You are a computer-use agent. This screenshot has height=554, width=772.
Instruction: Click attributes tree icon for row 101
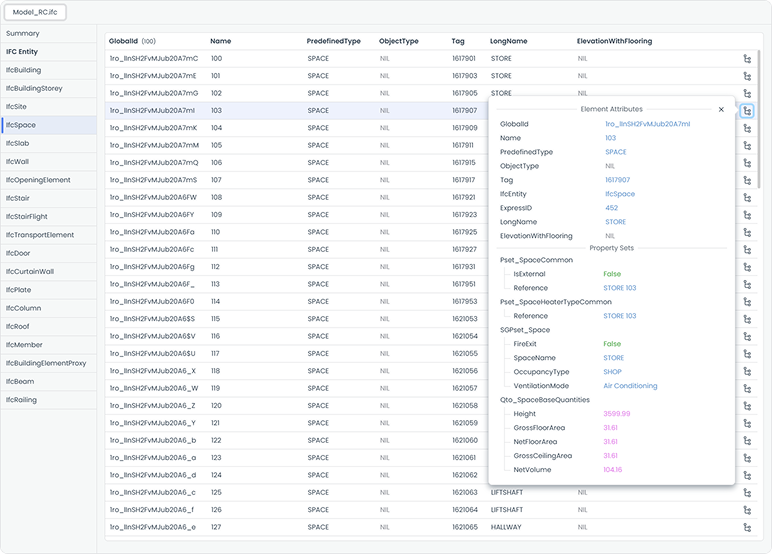pos(746,76)
